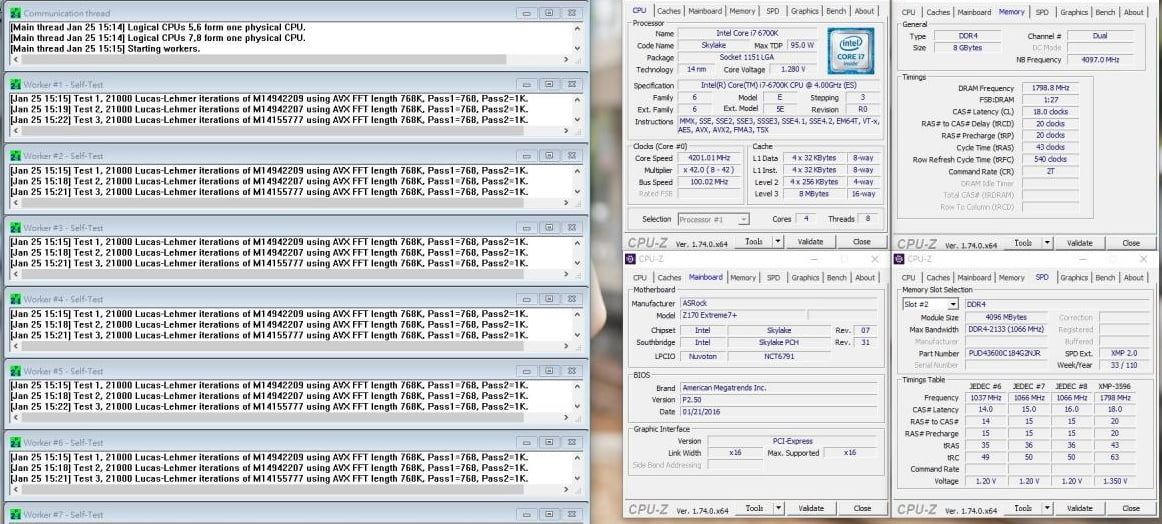Viewport: 1162px width, 524px height.
Task: Click the CPU-Z icon in SPD window title bar
Action: pos(900,258)
